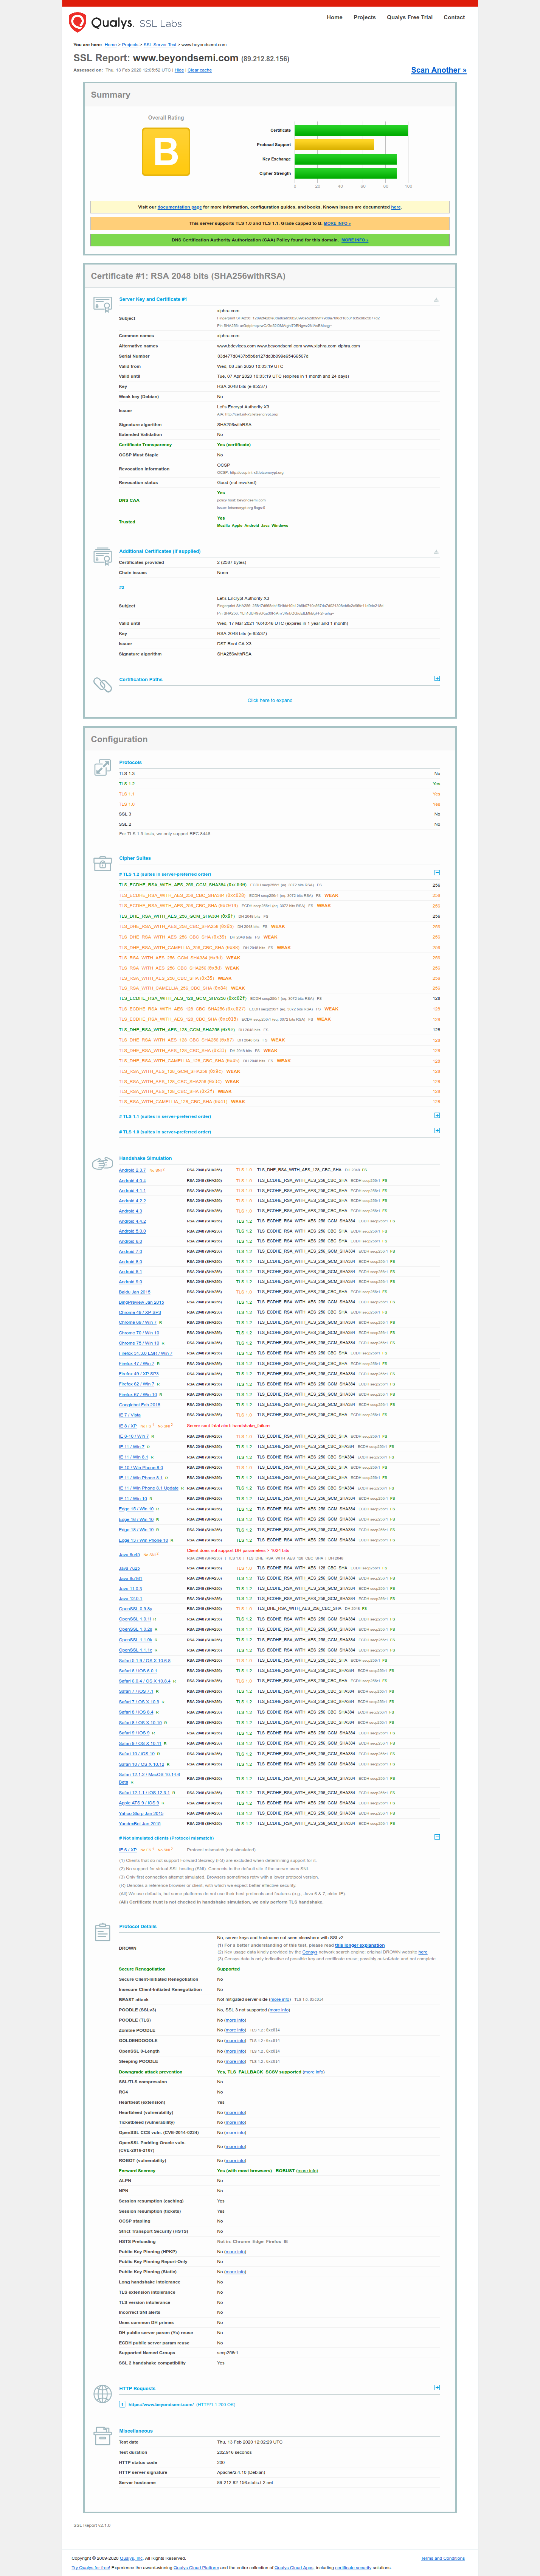Expand request row number 1 for beyondsemi.com

click(x=122, y=2404)
